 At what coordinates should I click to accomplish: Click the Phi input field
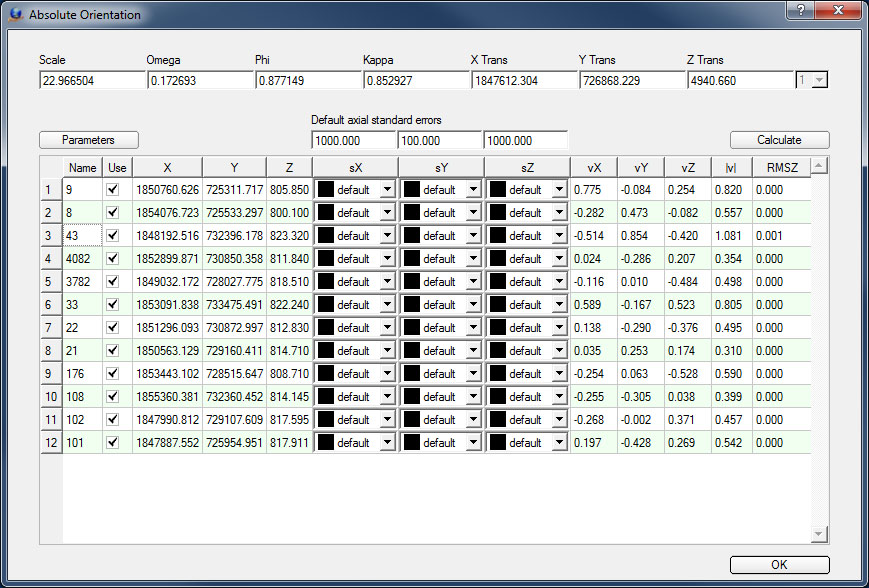(308, 80)
